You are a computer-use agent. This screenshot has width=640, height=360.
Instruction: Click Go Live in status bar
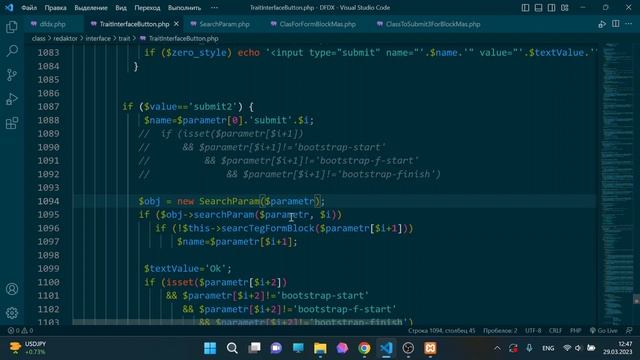[x=604, y=331]
